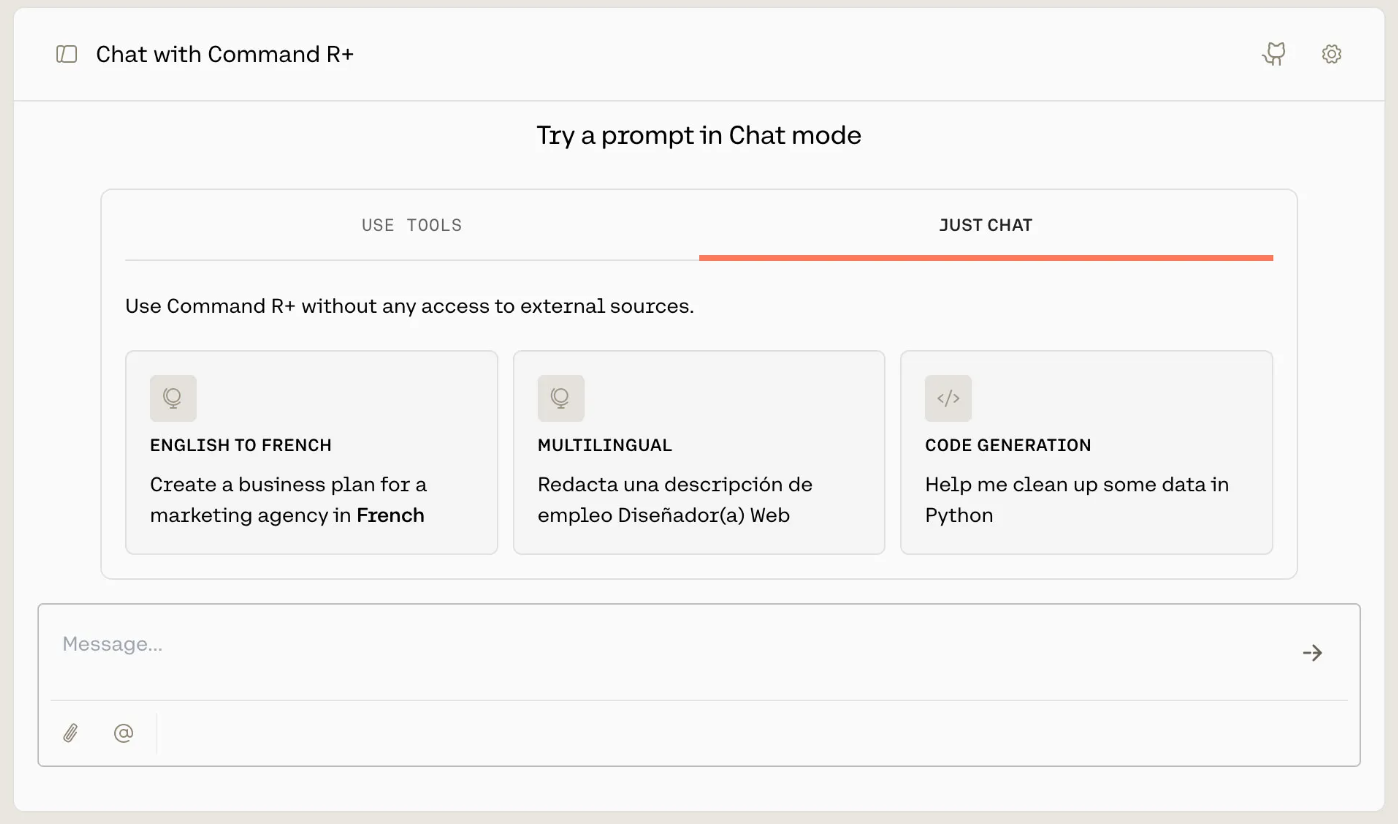Choose the Multilingual prompt card
The width and height of the screenshot is (1398, 825).
(x=699, y=452)
